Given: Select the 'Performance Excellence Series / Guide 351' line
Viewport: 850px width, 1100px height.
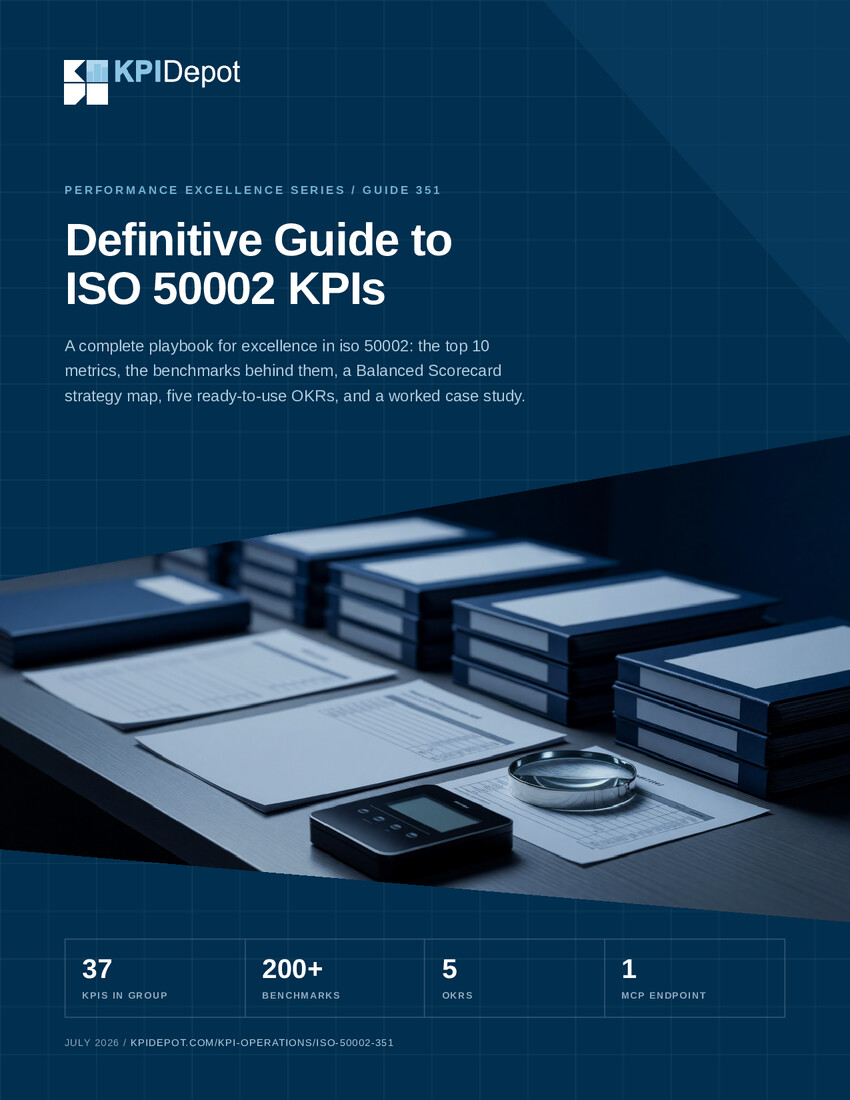Looking at the screenshot, I should pos(252,190).
